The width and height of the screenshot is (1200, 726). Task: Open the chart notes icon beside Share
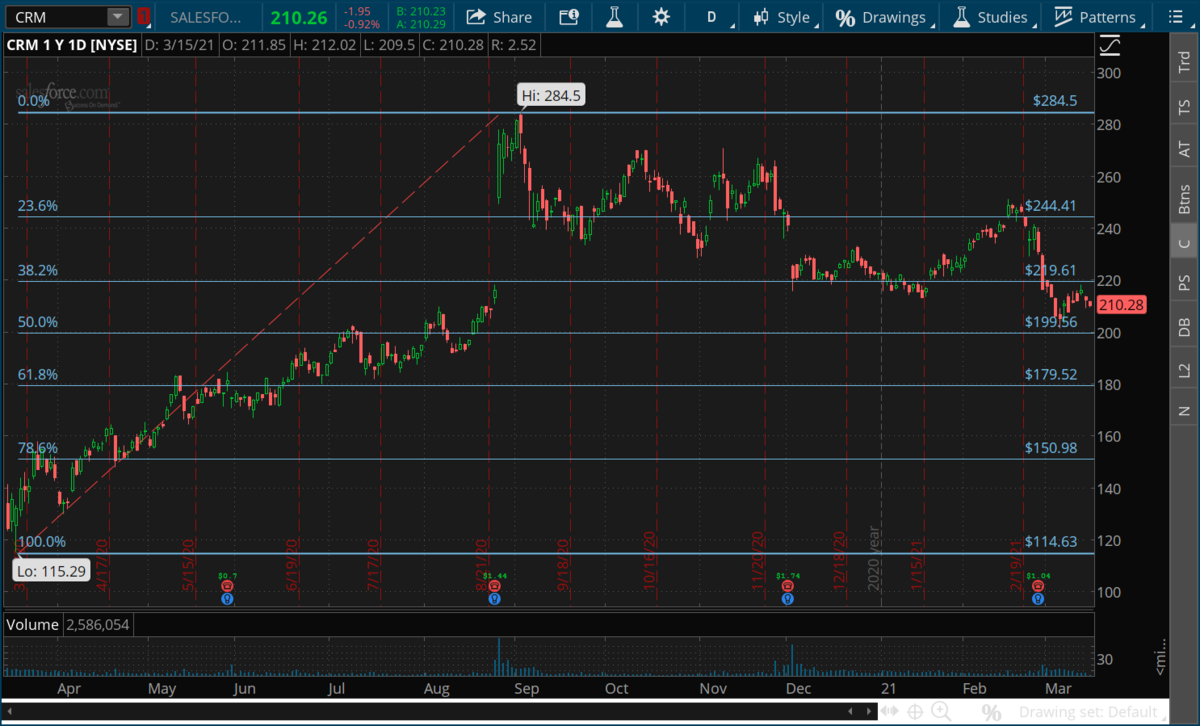click(568, 17)
